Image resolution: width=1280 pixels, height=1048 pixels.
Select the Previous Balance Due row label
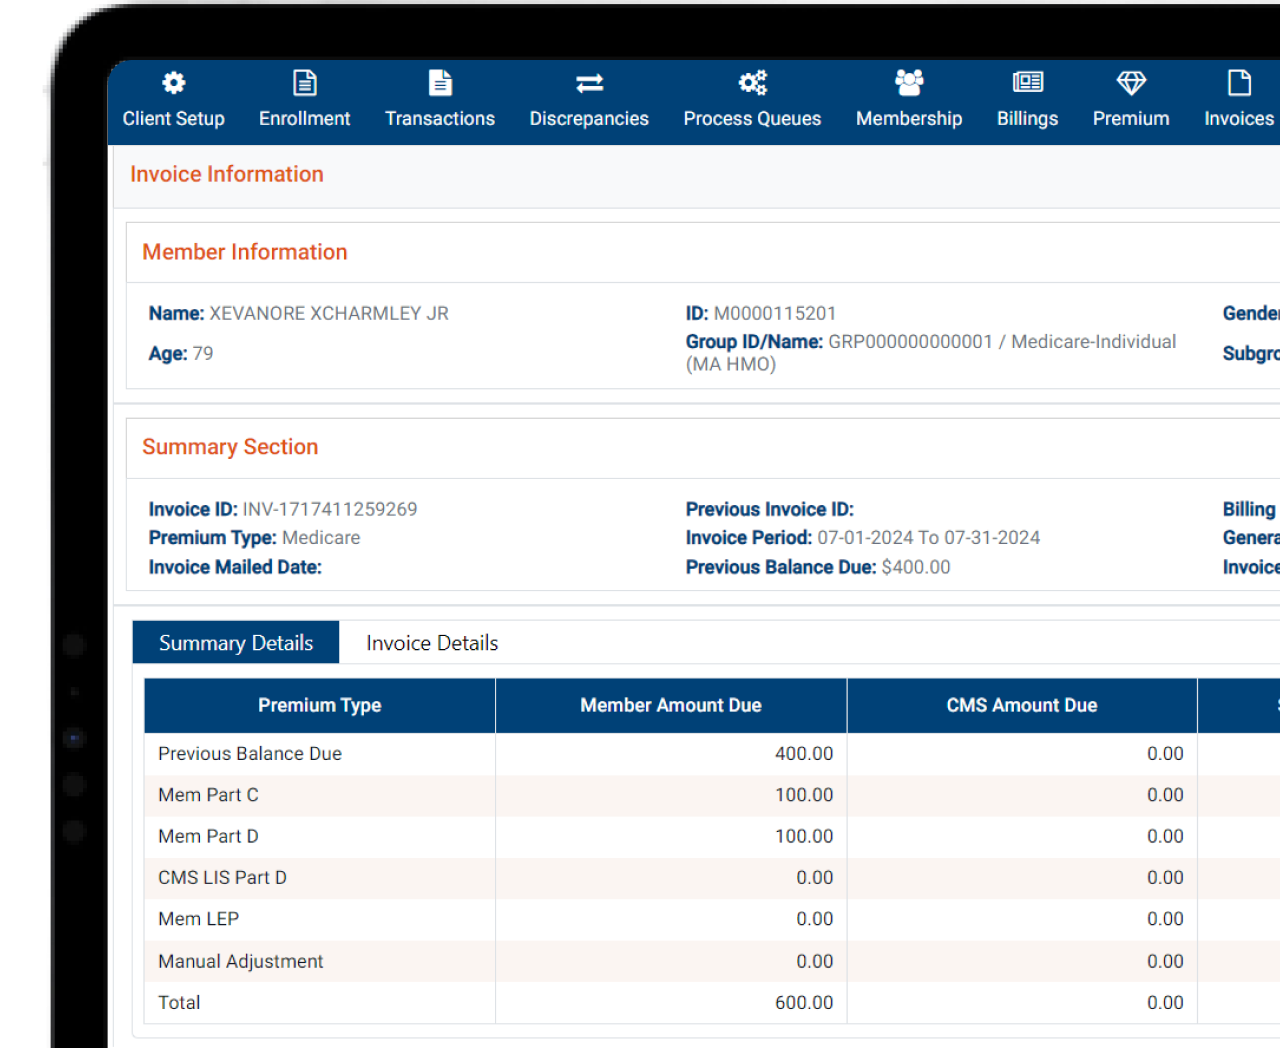[250, 753]
